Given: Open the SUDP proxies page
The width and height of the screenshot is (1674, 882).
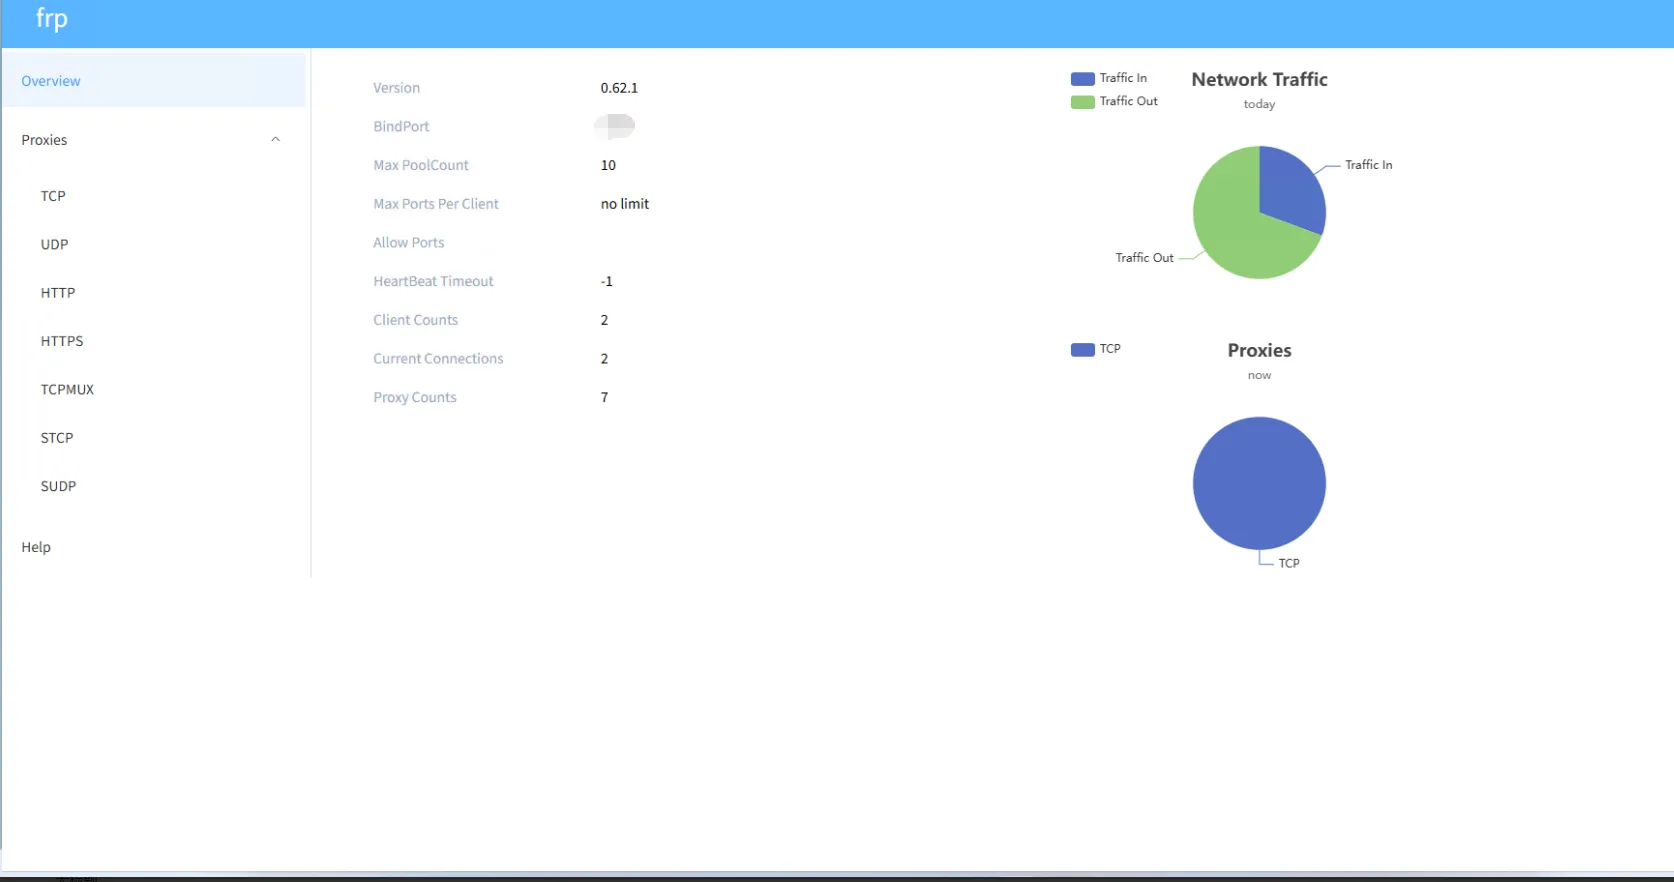Looking at the screenshot, I should (x=58, y=486).
